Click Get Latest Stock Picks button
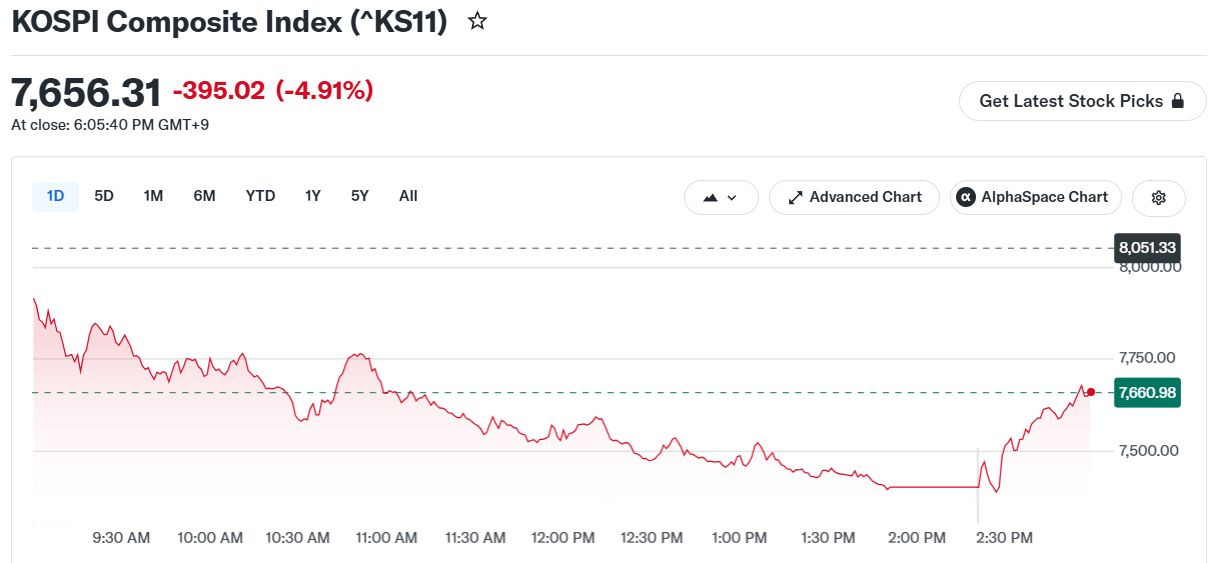Viewport: 1214px width, 563px height. pyautogui.click(x=1082, y=101)
